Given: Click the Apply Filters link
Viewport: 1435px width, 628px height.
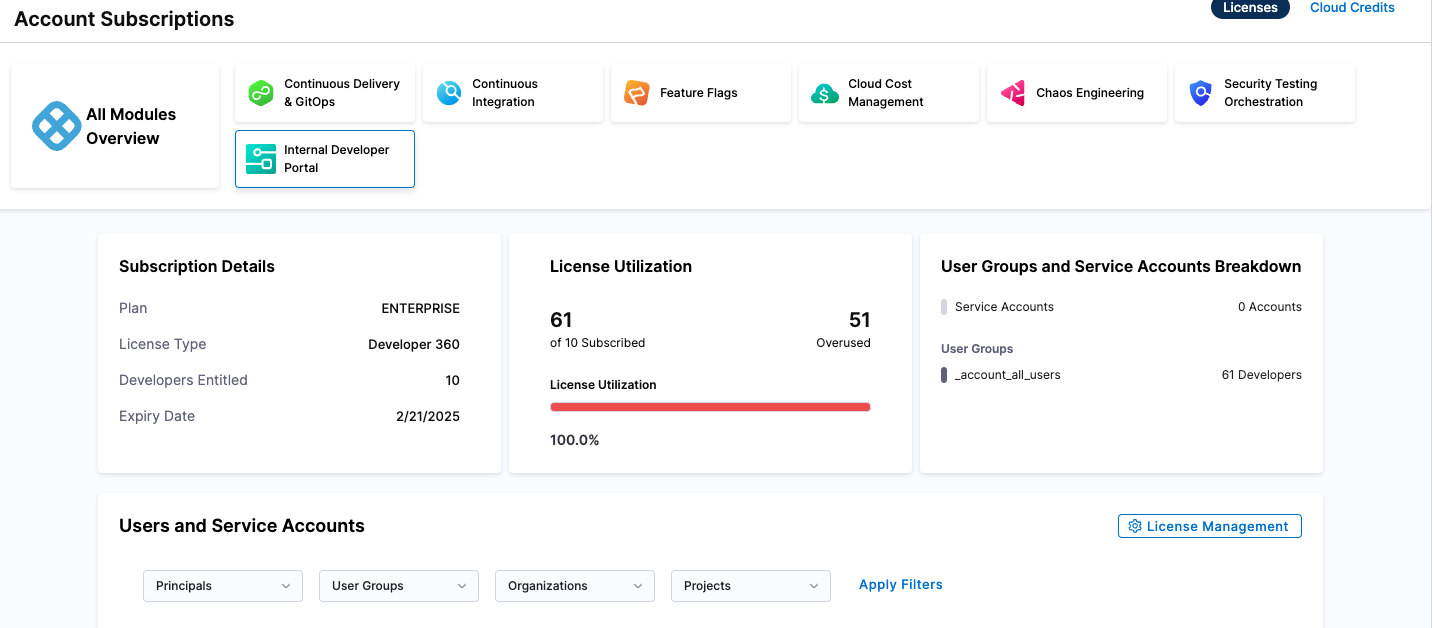Looking at the screenshot, I should [x=900, y=585].
